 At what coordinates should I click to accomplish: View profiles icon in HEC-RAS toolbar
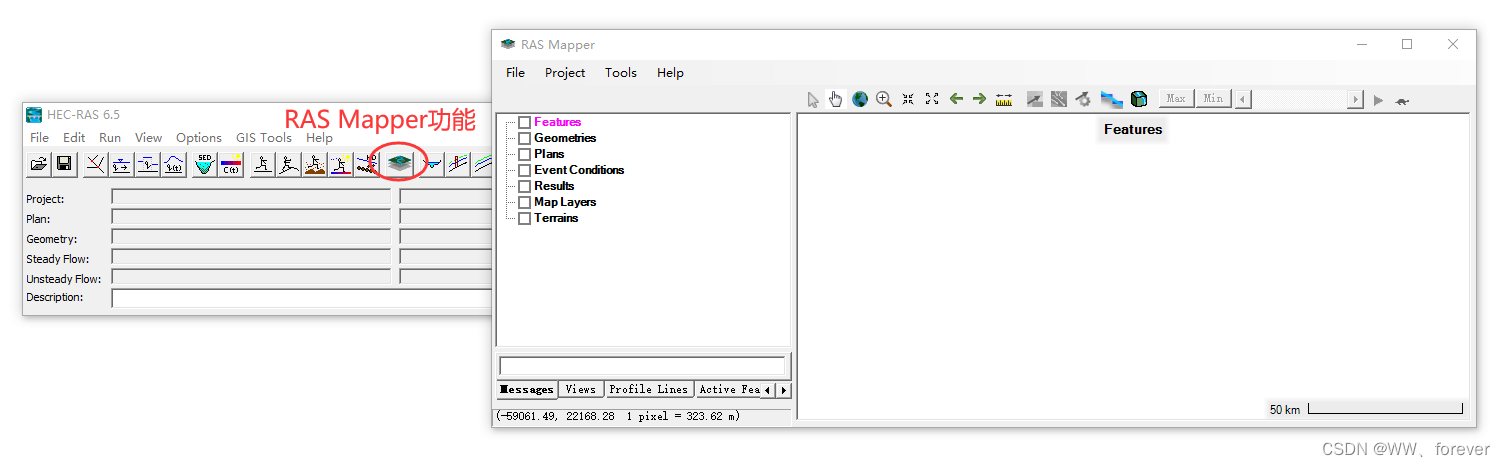(x=457, y=164)
